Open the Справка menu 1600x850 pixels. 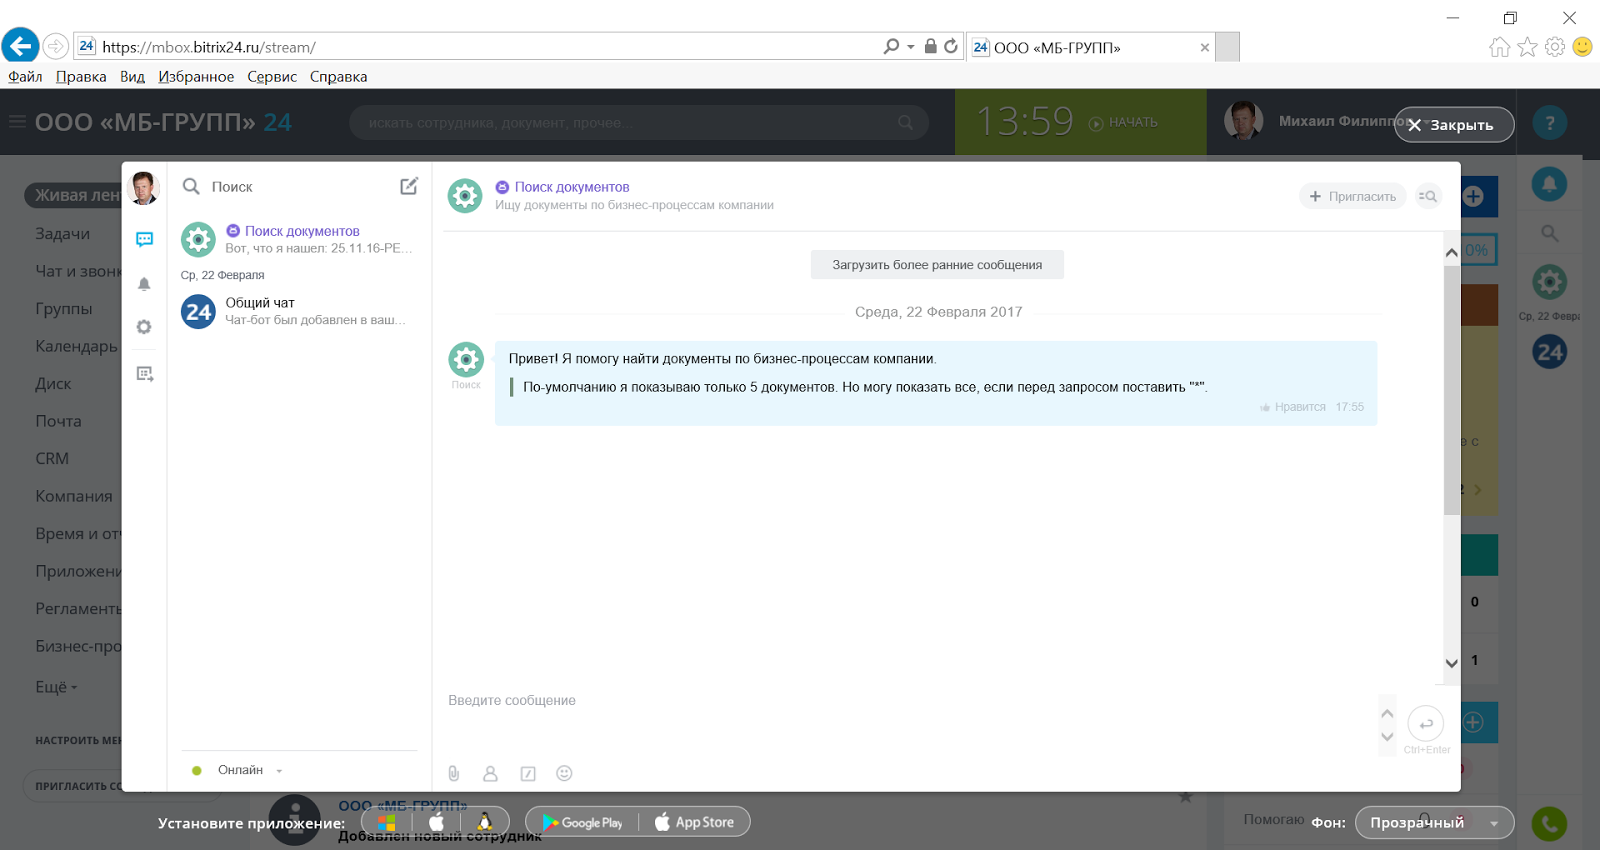(338, 77)
